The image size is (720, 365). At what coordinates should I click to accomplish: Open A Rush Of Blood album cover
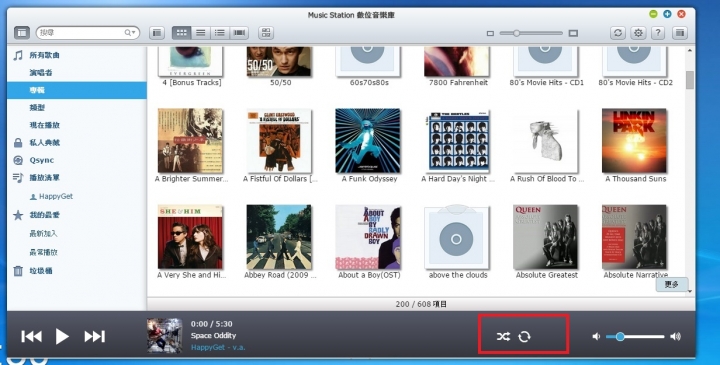click(x=545, y=141)
